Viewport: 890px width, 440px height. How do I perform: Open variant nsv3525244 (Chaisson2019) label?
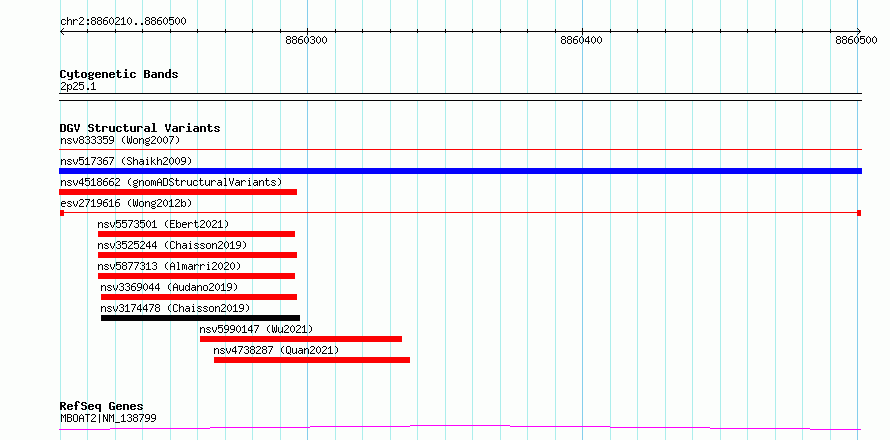coord(173,245)
